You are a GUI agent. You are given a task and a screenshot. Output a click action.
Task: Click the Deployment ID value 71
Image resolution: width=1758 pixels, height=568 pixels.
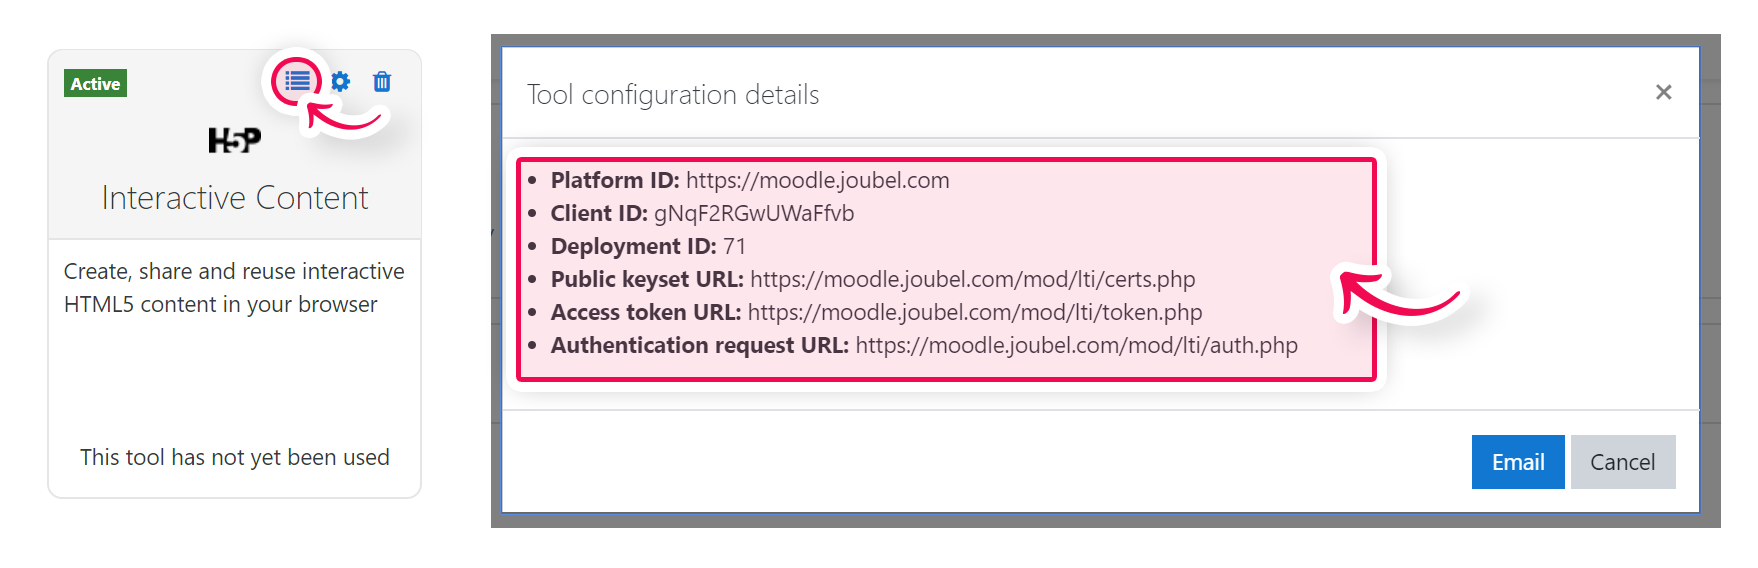[734, 246]
